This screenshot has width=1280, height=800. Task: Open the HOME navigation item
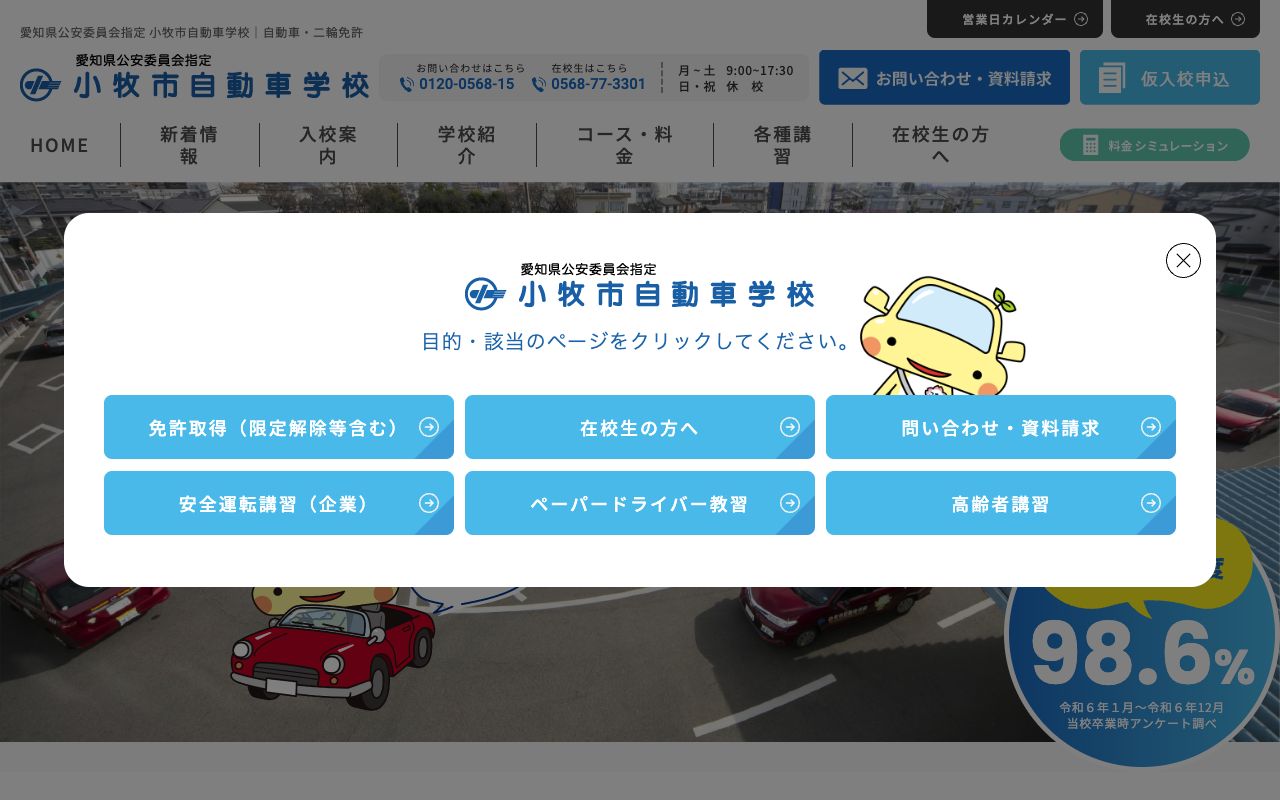(59, 145)
